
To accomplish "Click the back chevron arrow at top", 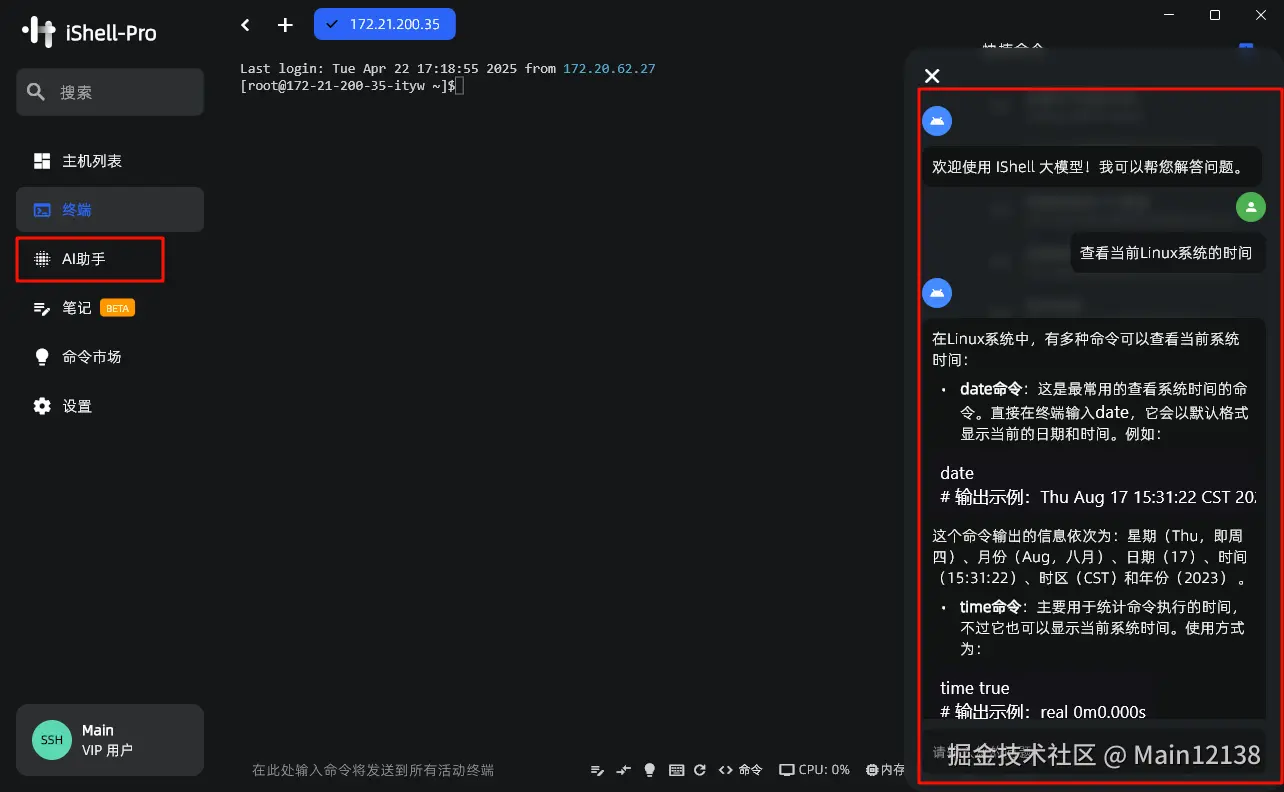I will [x=246, y=25].
